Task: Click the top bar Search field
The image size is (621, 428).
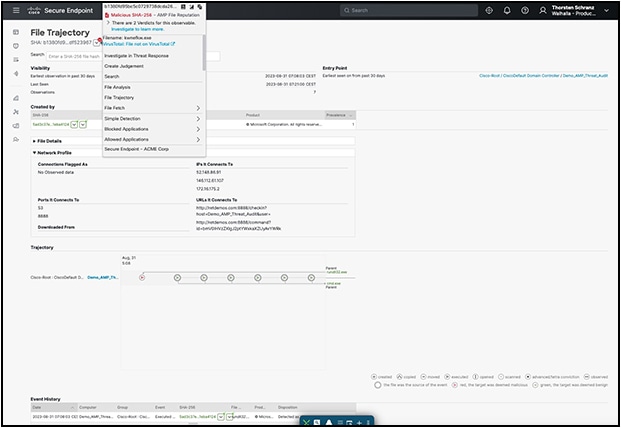Action: click(409, 10)
